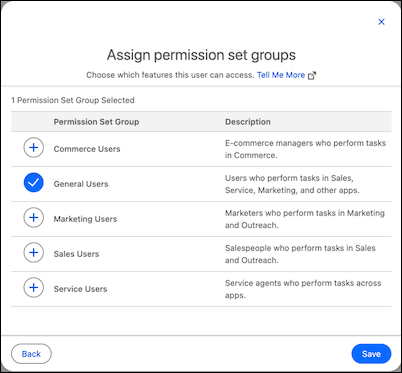
Task: Add the Service Users permission set group
Action: (x=34, y=287)
